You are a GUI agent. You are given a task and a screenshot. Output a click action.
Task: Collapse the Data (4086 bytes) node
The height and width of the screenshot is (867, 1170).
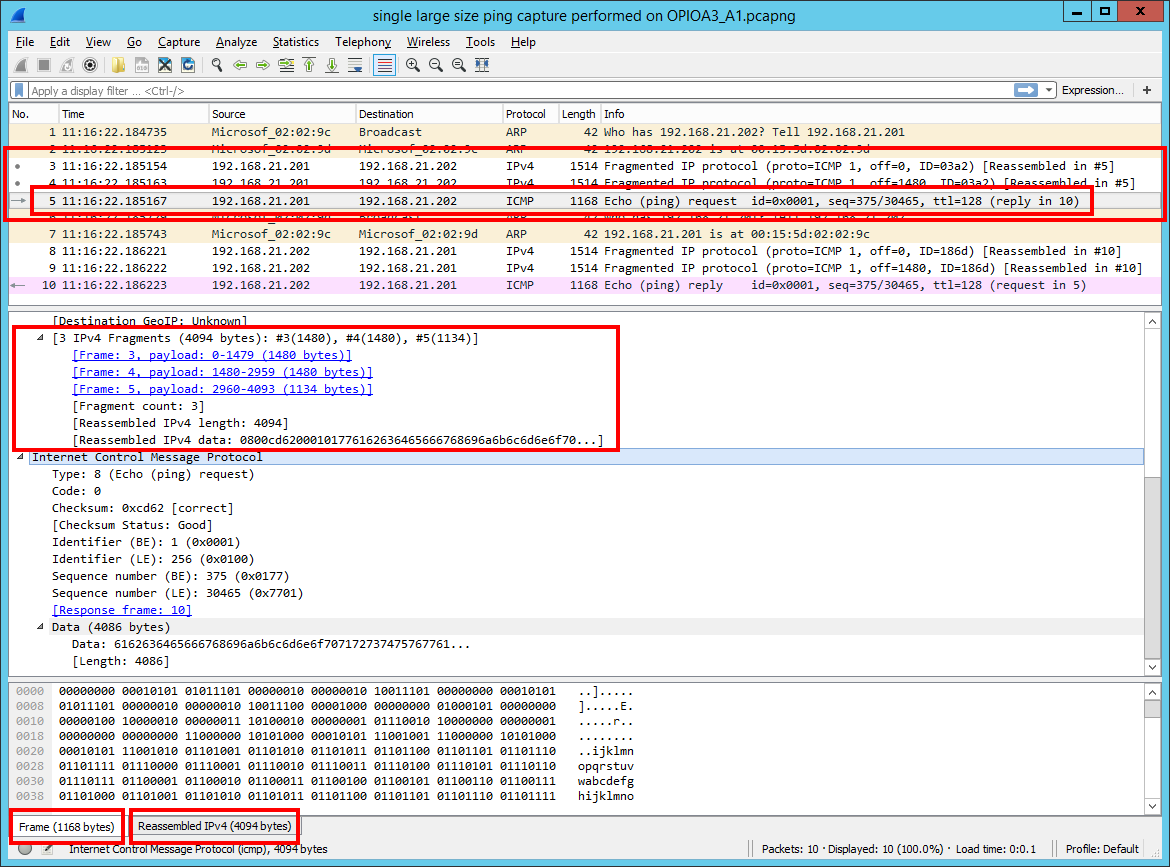(40, 627)
